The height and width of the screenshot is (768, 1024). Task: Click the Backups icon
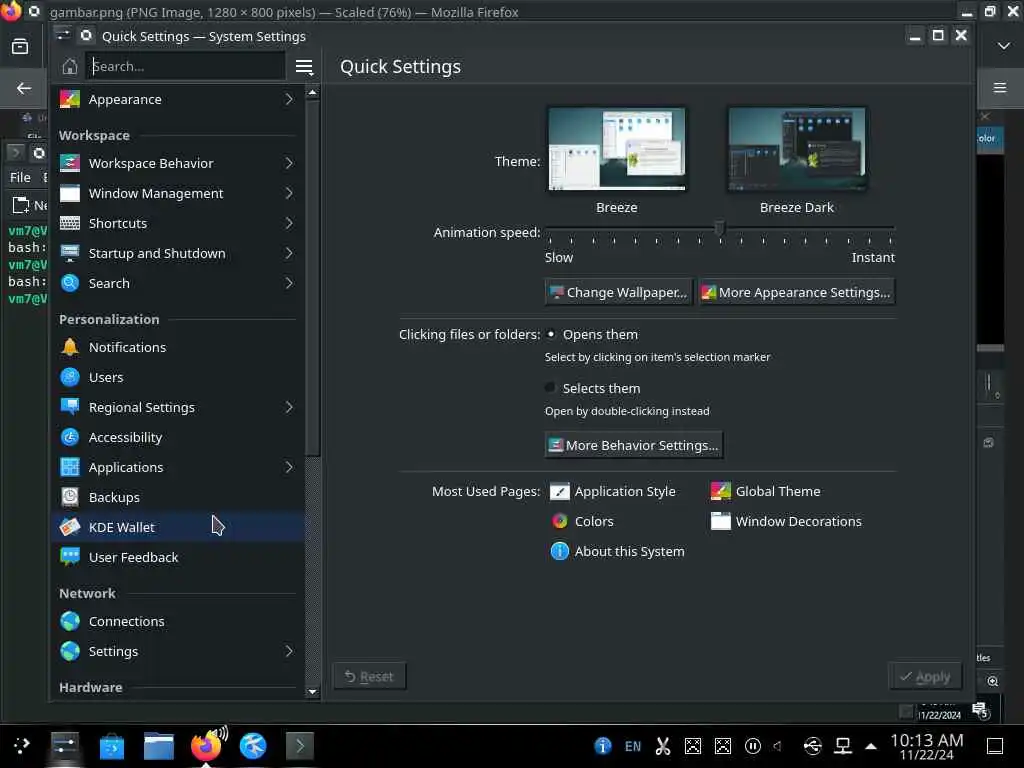(70, 498)
